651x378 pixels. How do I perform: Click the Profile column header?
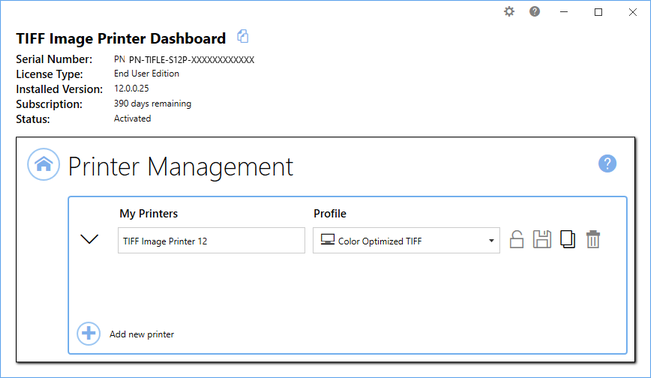click(x=330, y=214)
